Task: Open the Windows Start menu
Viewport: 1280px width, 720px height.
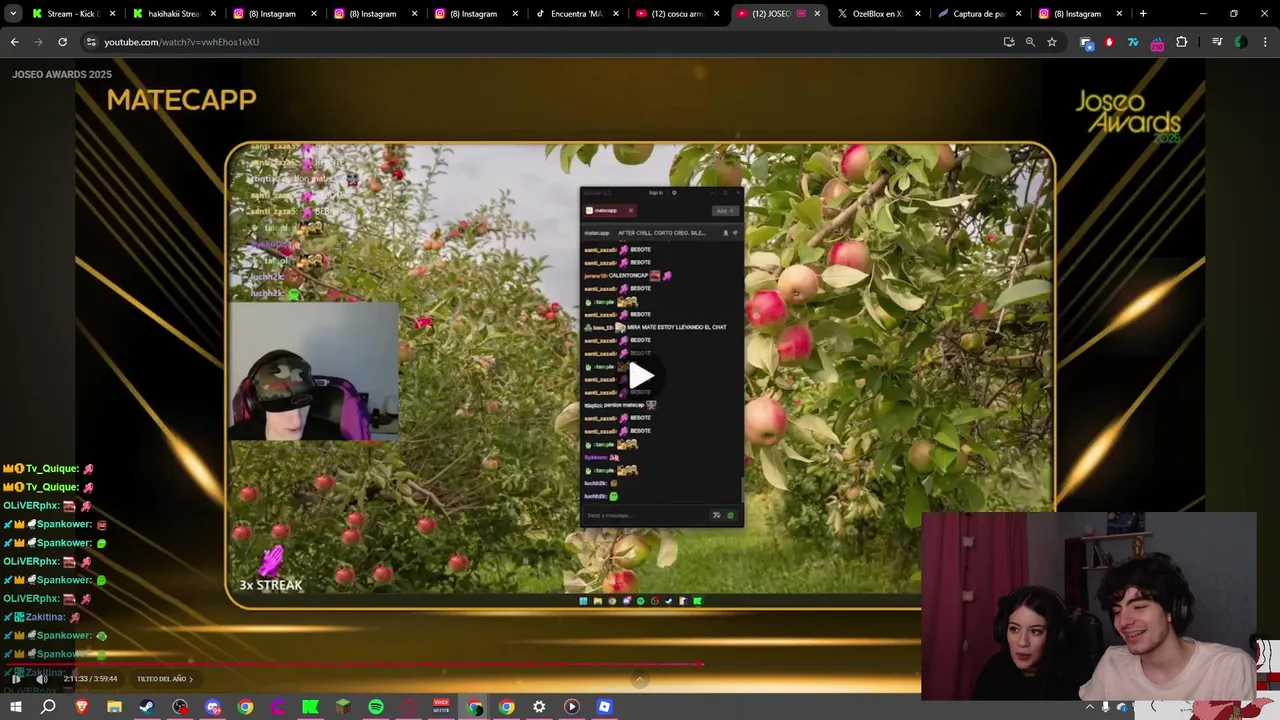Action: (x=15, y=707)
